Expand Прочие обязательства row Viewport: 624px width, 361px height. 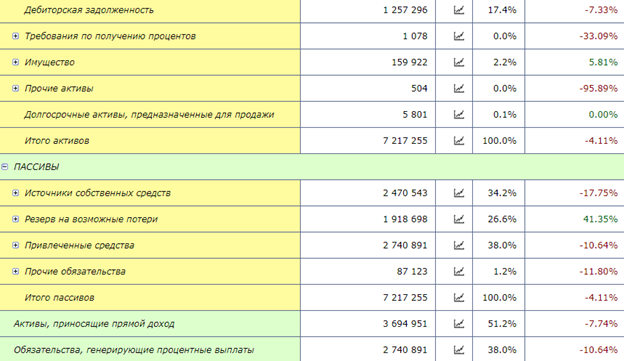click(x=16, y=271)
